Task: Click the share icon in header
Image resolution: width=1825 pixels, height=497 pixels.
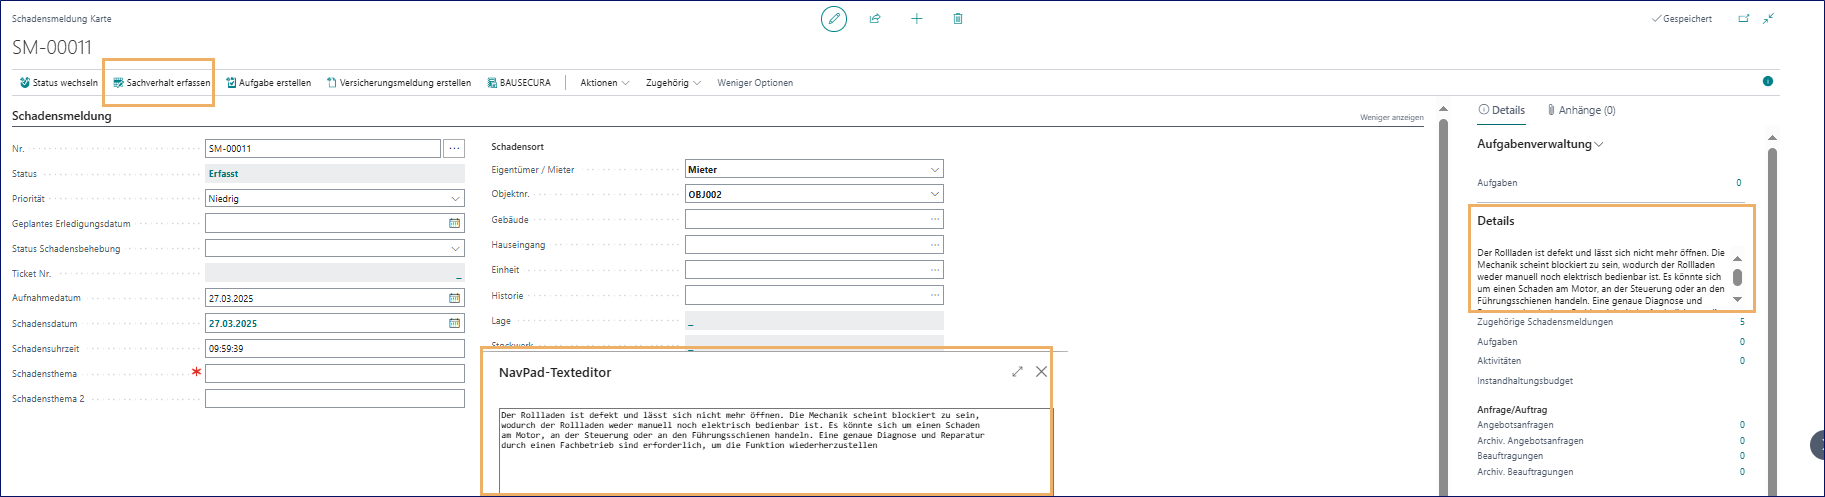Action: tap(875, 19)
